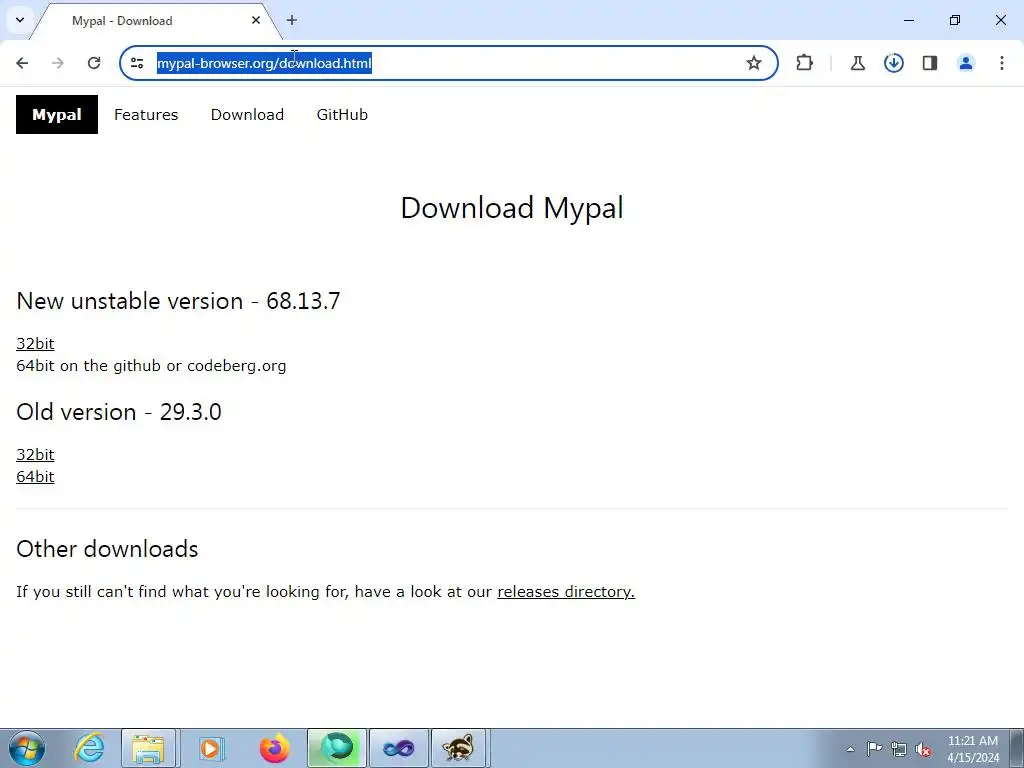Open the Mypal raccoon taskbar icon
Image resolution: width=1024 pixels, height=768 pixels.
point(458,748)
